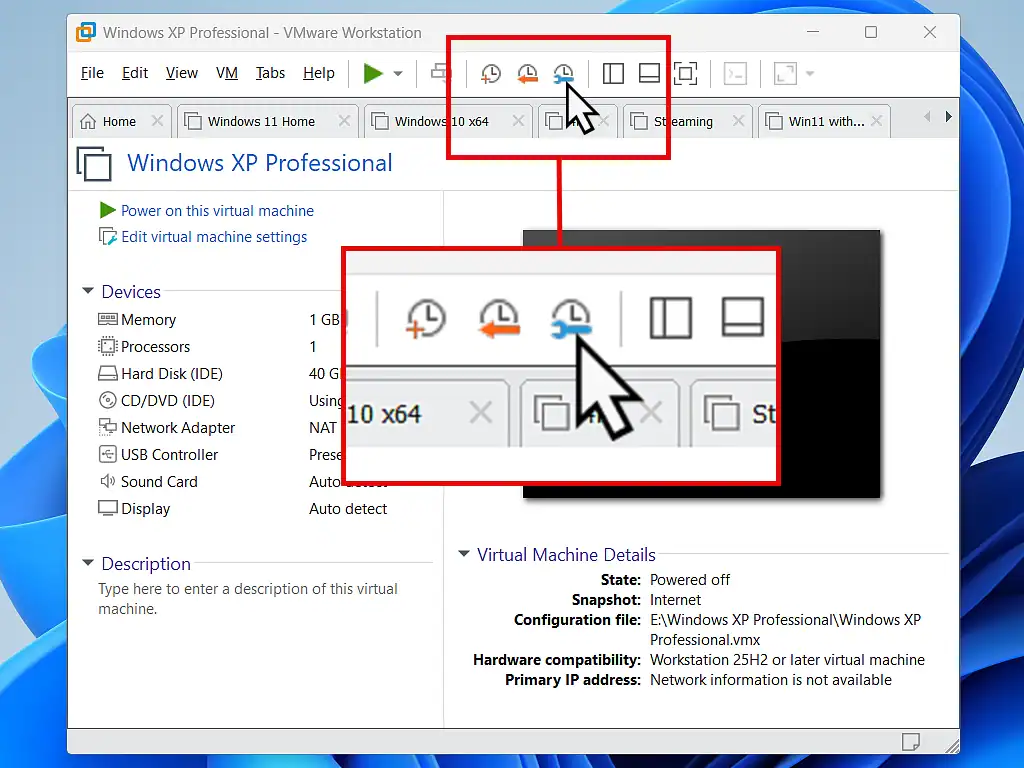Select the Sound Card device
This screenshot has height=768, width=1024.
pyautogui.click(x=159, y=481)
